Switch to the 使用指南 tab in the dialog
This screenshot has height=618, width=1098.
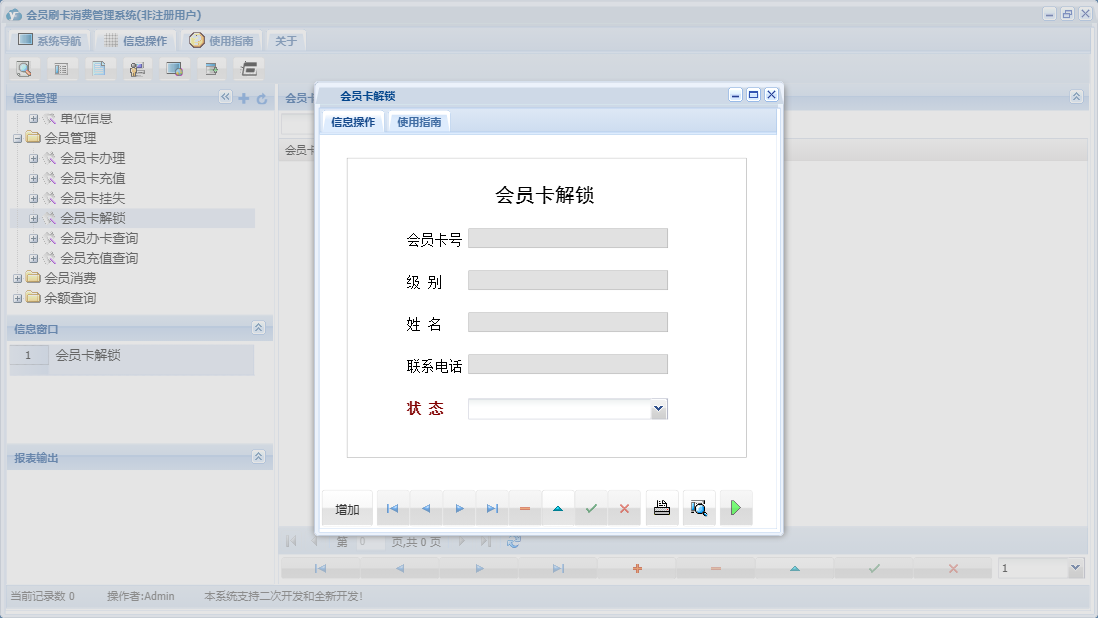pyautogui.click(x=418, y=121)
